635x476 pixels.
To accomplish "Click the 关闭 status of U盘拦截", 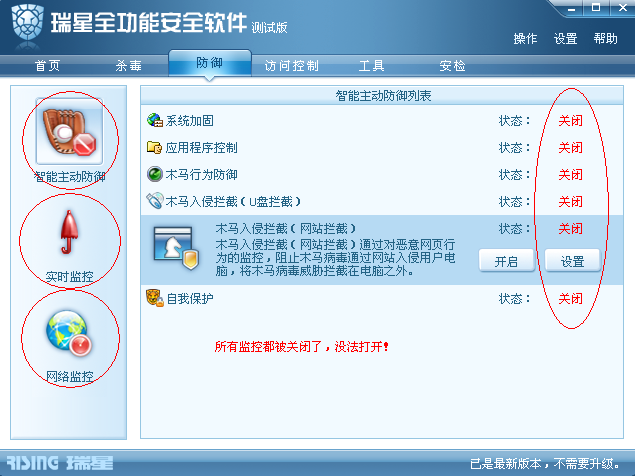I will coord(570,201).
